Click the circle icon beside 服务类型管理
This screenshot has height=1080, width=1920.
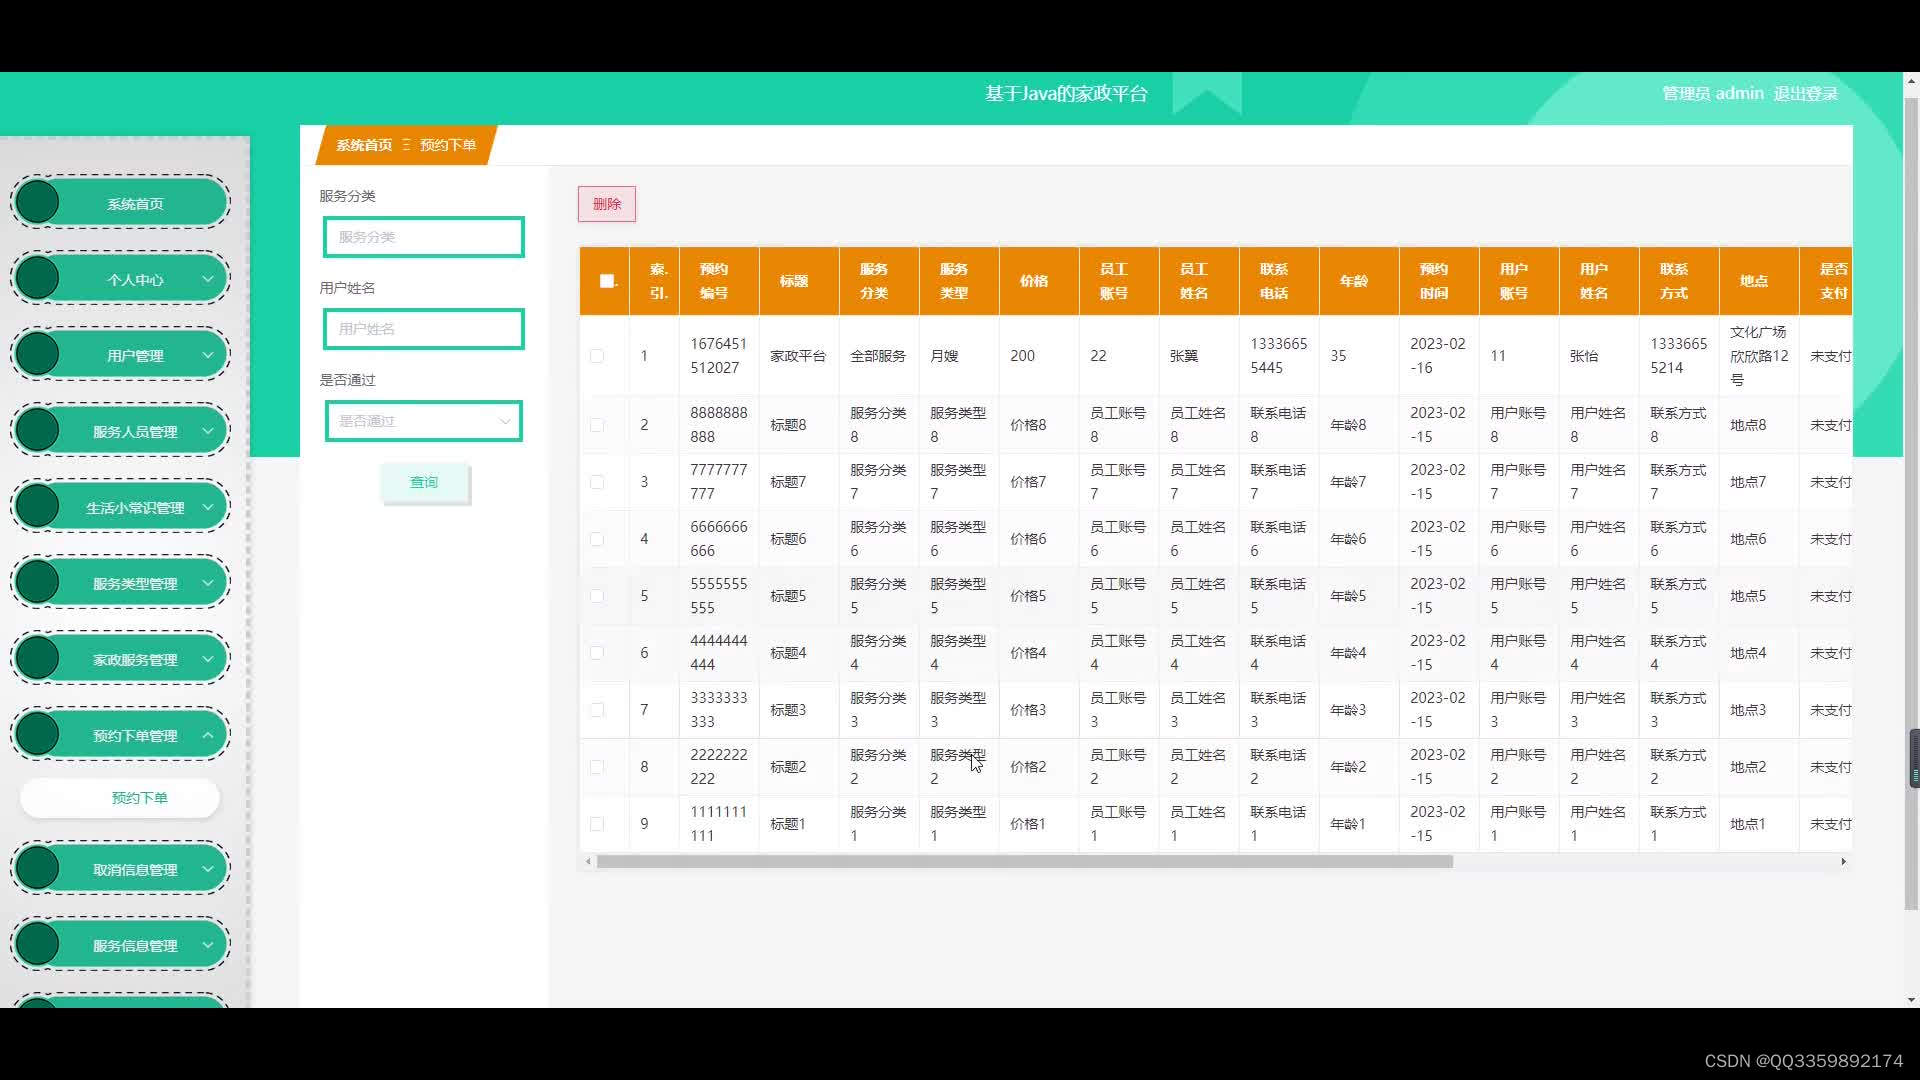(38, 583)
